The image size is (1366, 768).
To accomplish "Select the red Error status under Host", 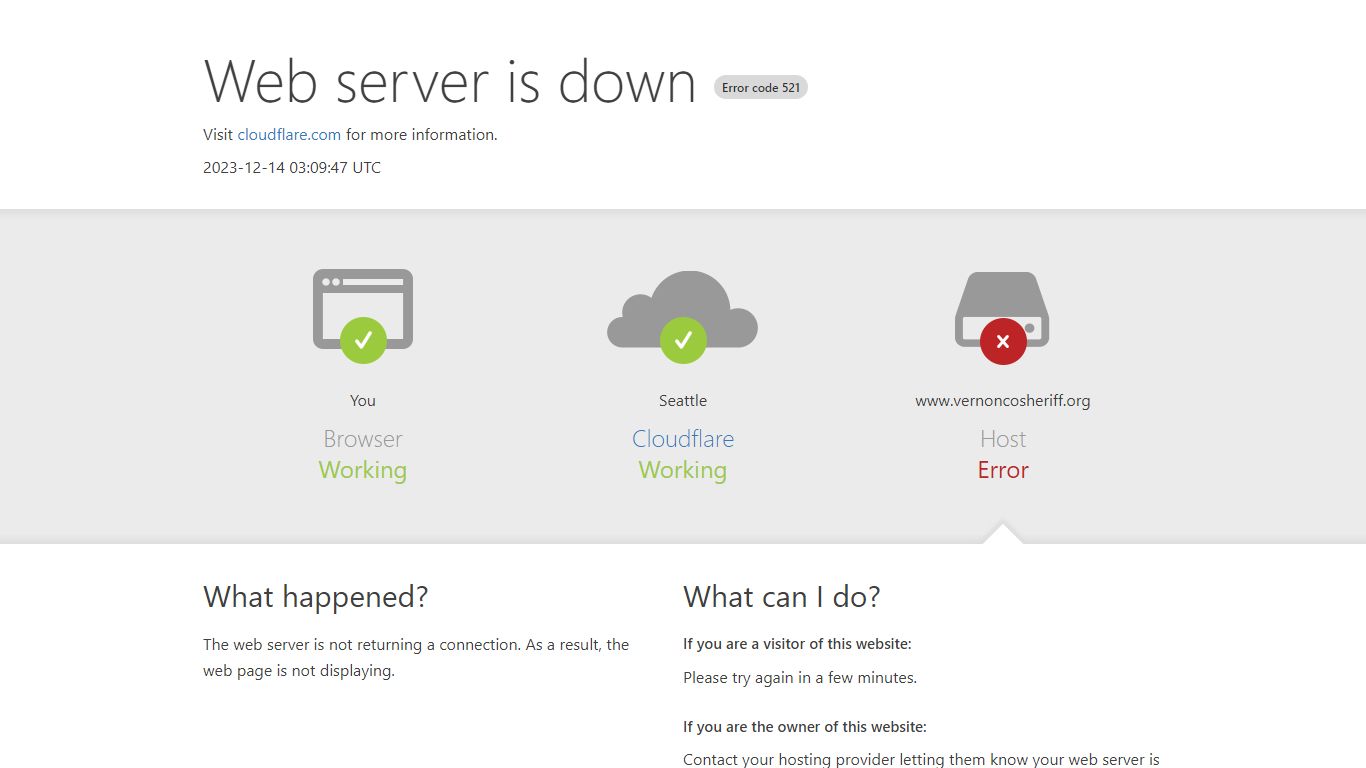I will pyautogui.click(x=1003, y=470).
